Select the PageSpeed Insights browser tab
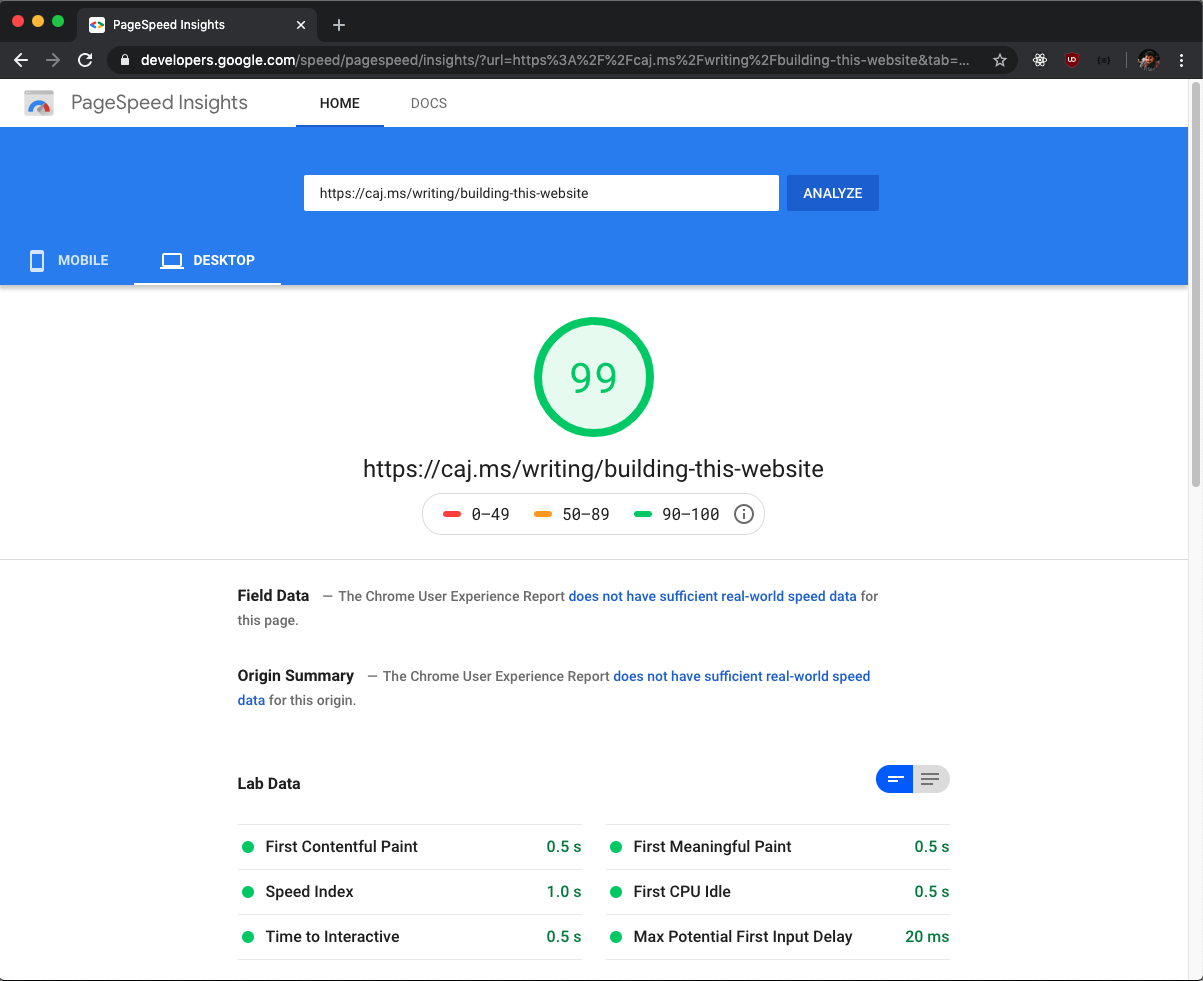The width and height of the screenshot is (1203, 981). (x=196, y=25)
